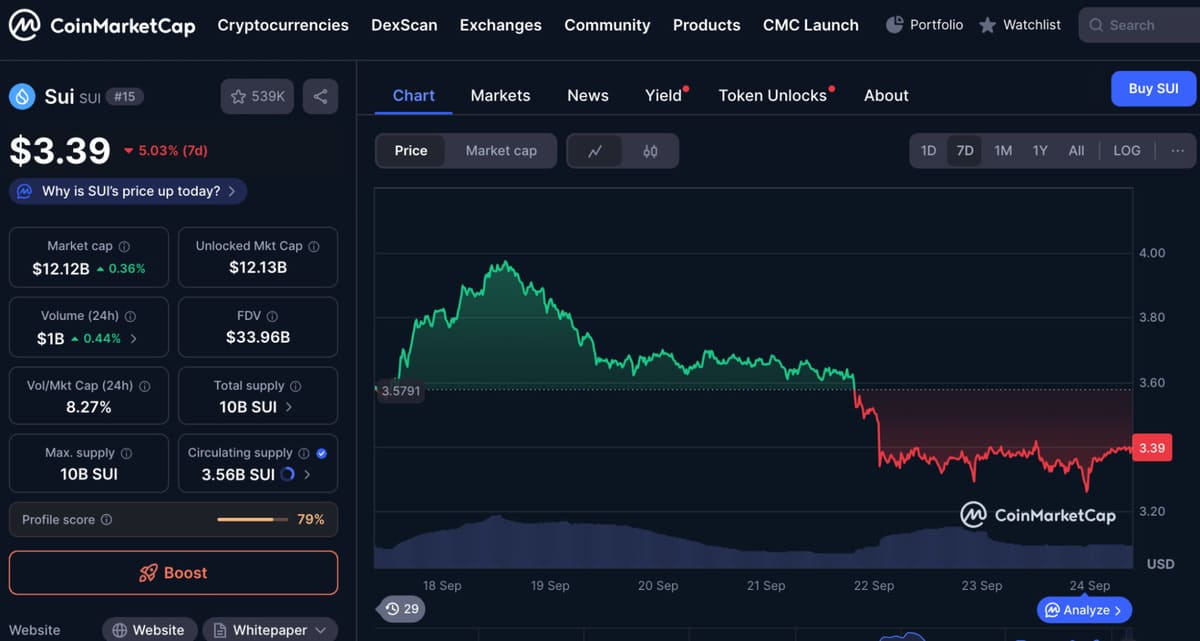Select the Price chart toggle
This screenshot has width=1200, height=641.
click(x=411, y=151)
